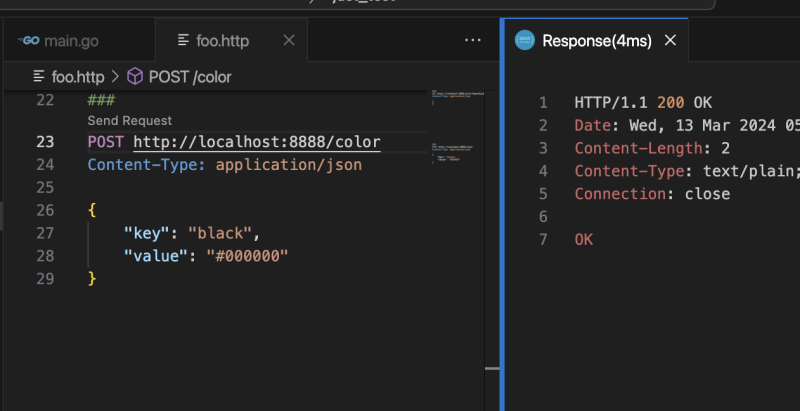
Task: Click the Send Request code lens
Action: [x=130, y=121]
